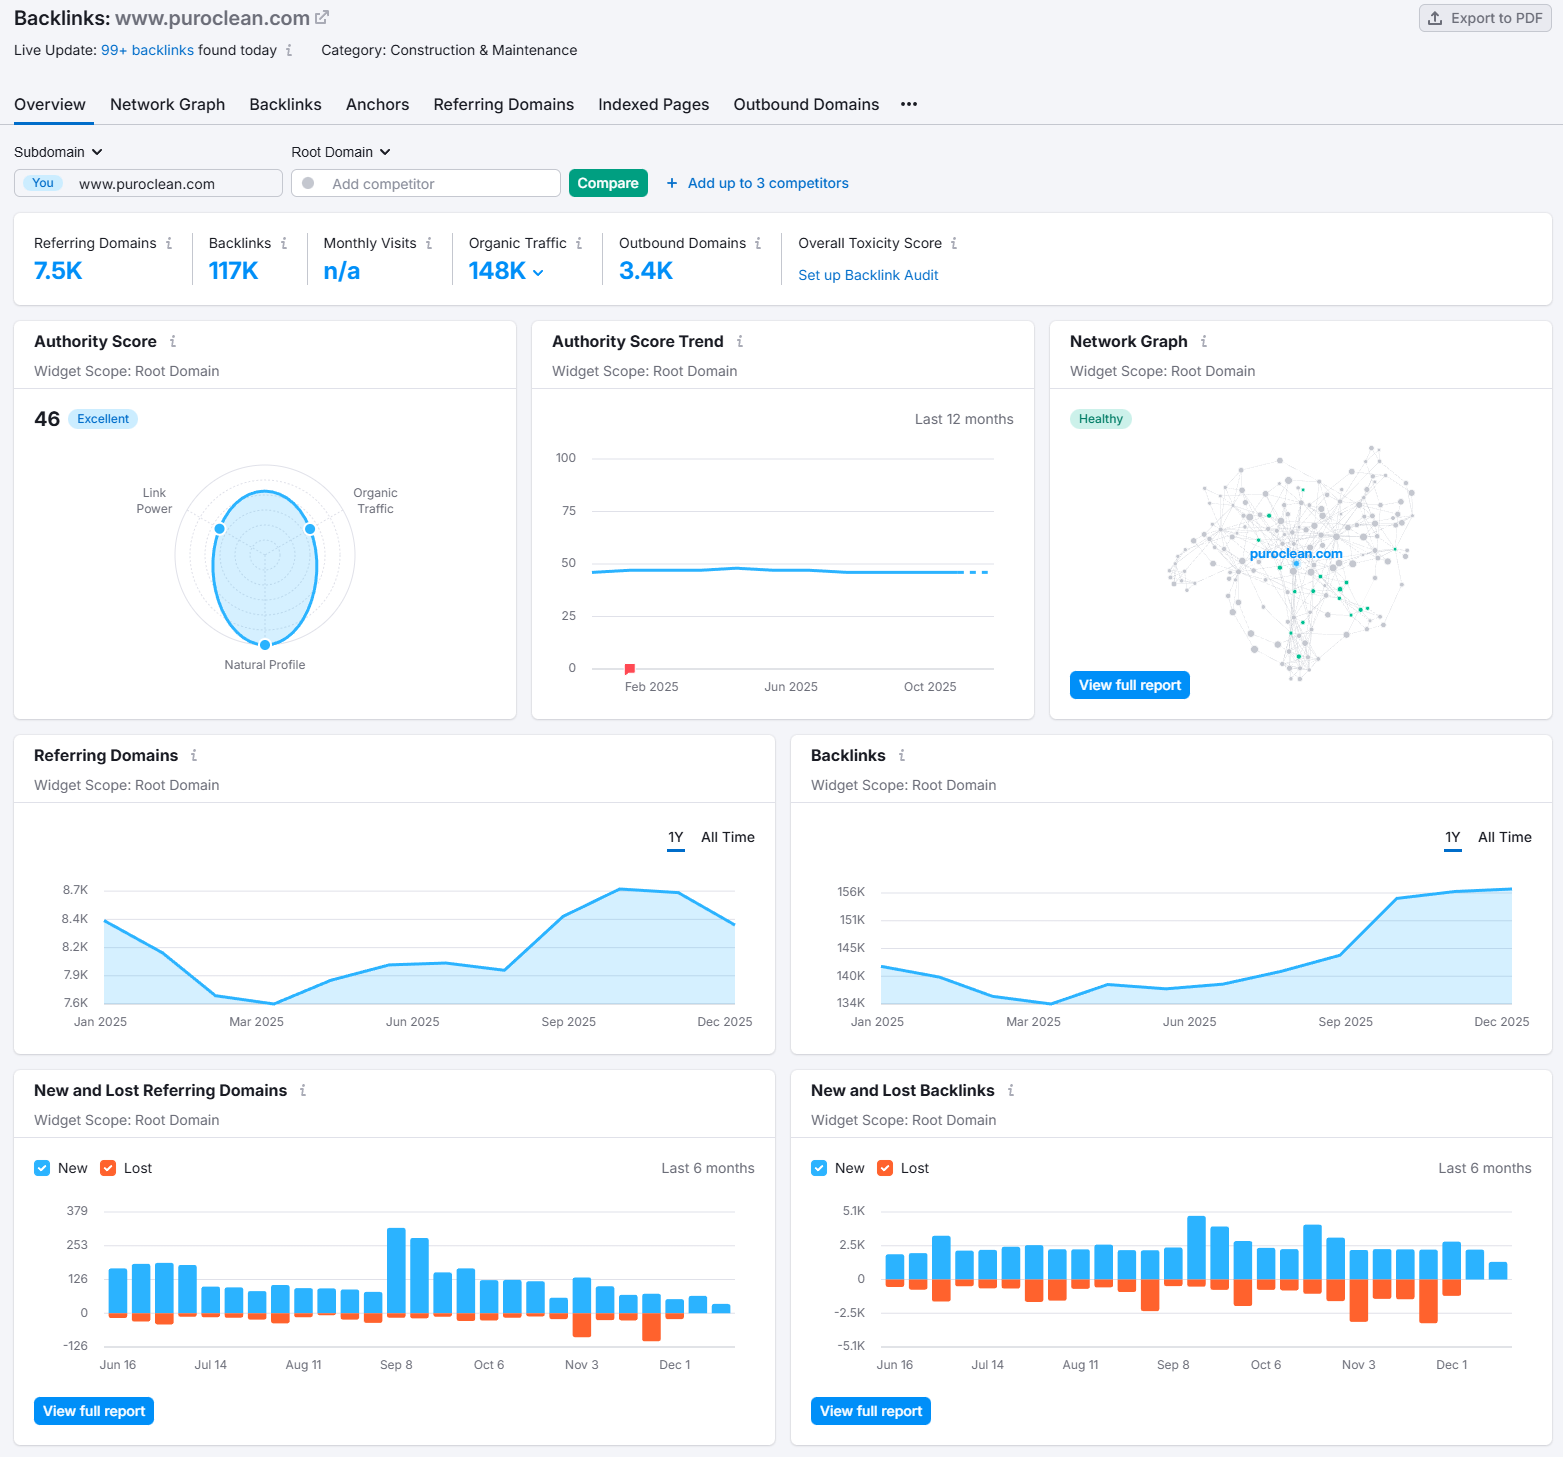Open puroclean.com external link icon
The height and width of the screenshot is (1457, 1563).
(322, 18)
